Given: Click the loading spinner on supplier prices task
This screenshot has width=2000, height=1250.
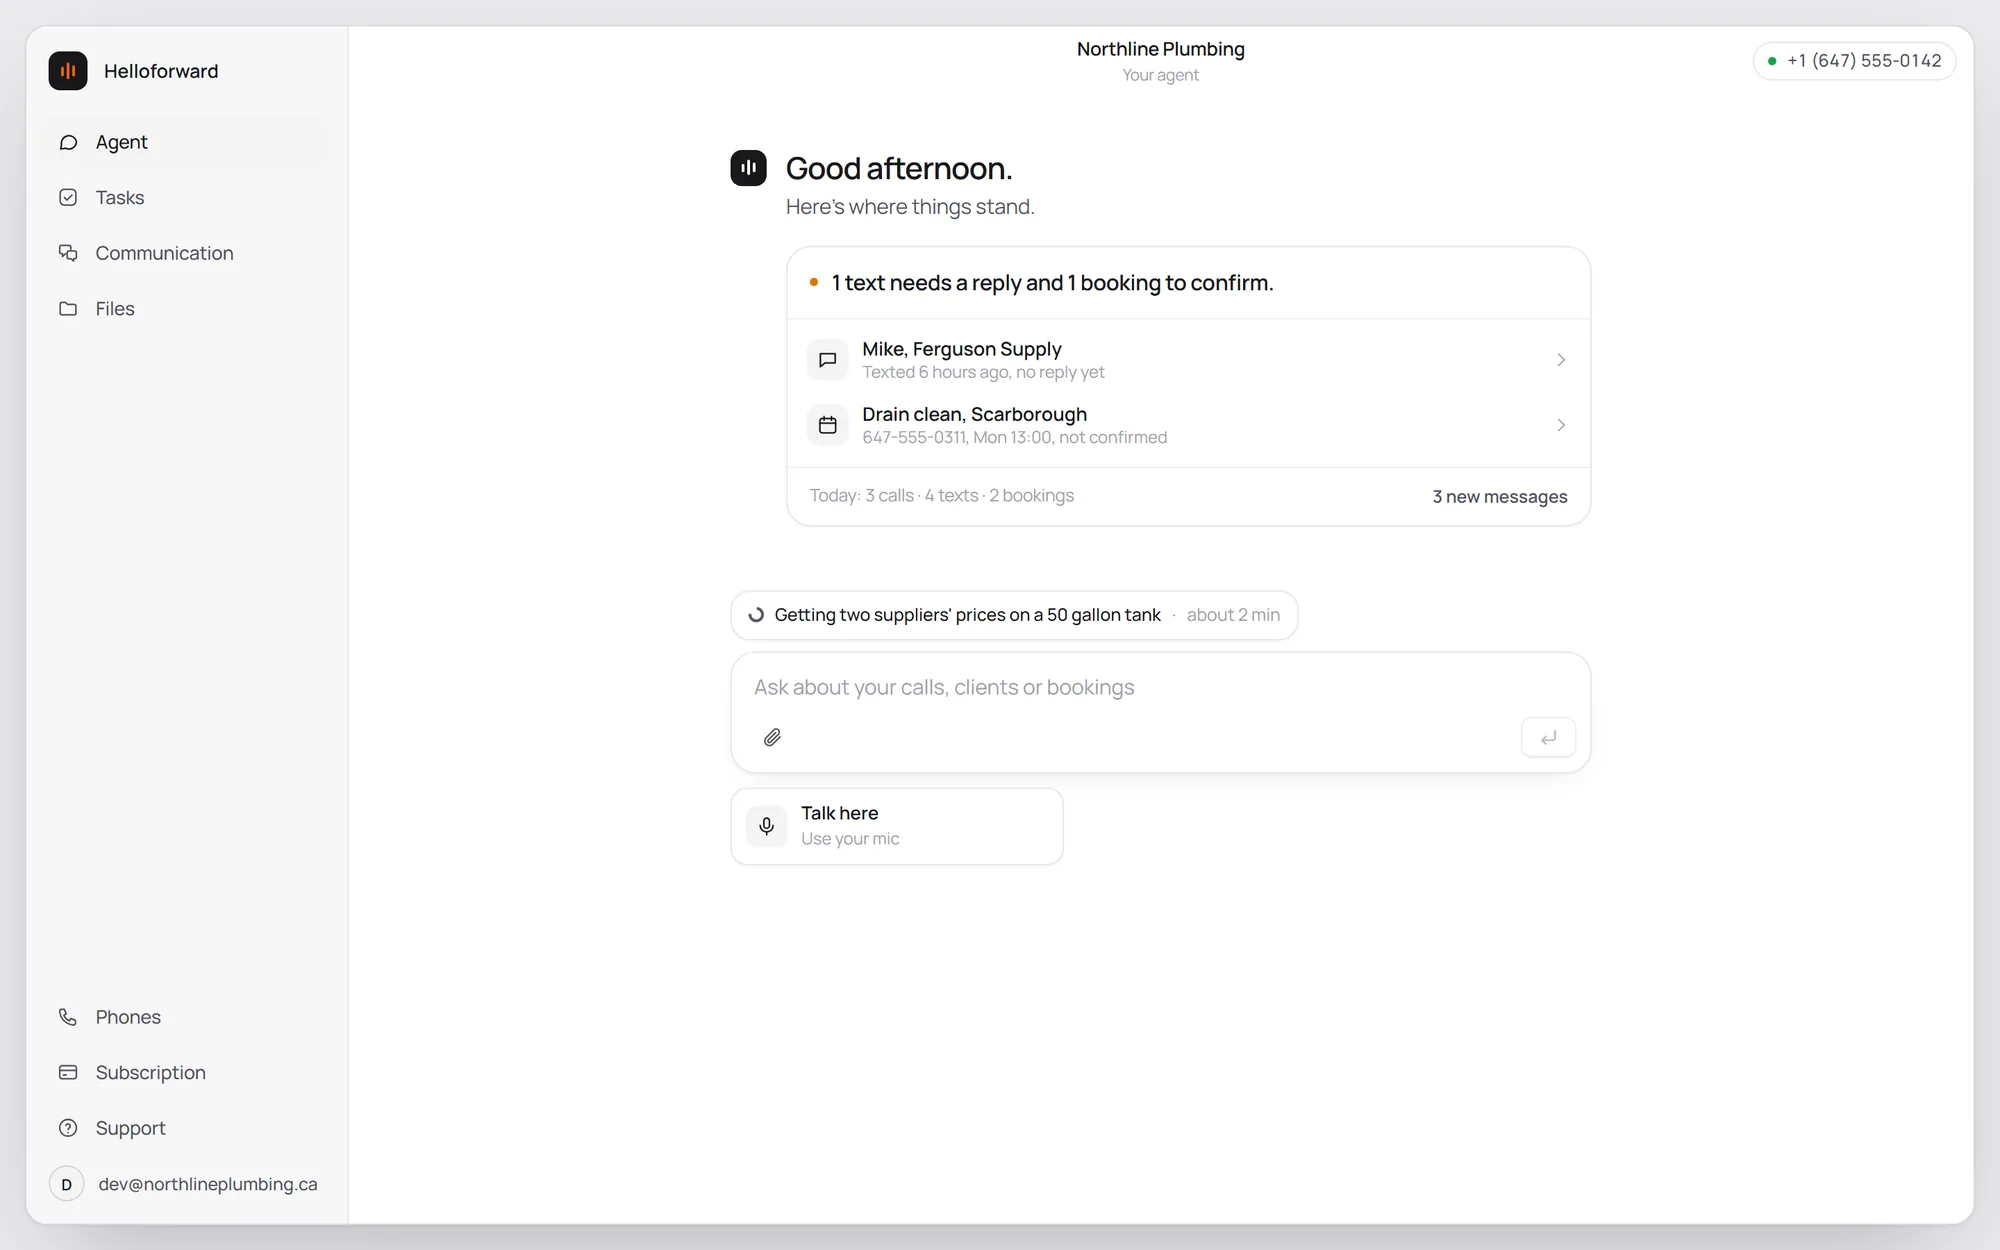Looking at the screenshot, I should (756, 615).
